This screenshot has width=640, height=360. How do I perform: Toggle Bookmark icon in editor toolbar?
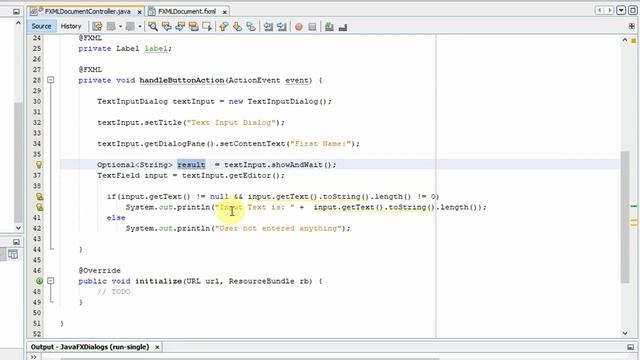point(251,27)
